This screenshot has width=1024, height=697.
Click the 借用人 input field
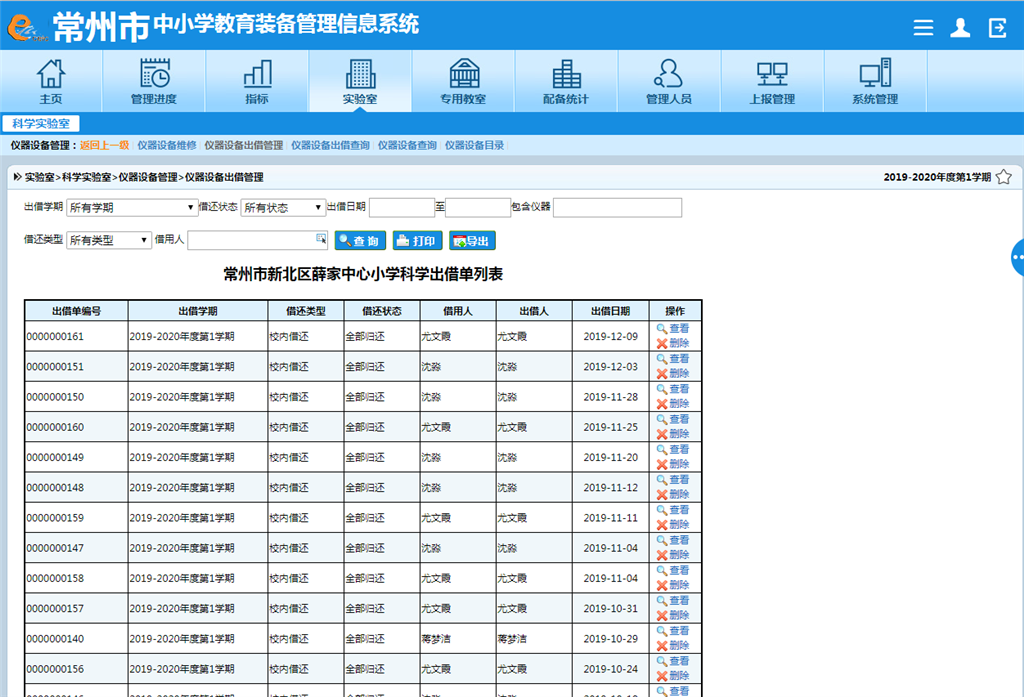point(257,240)
